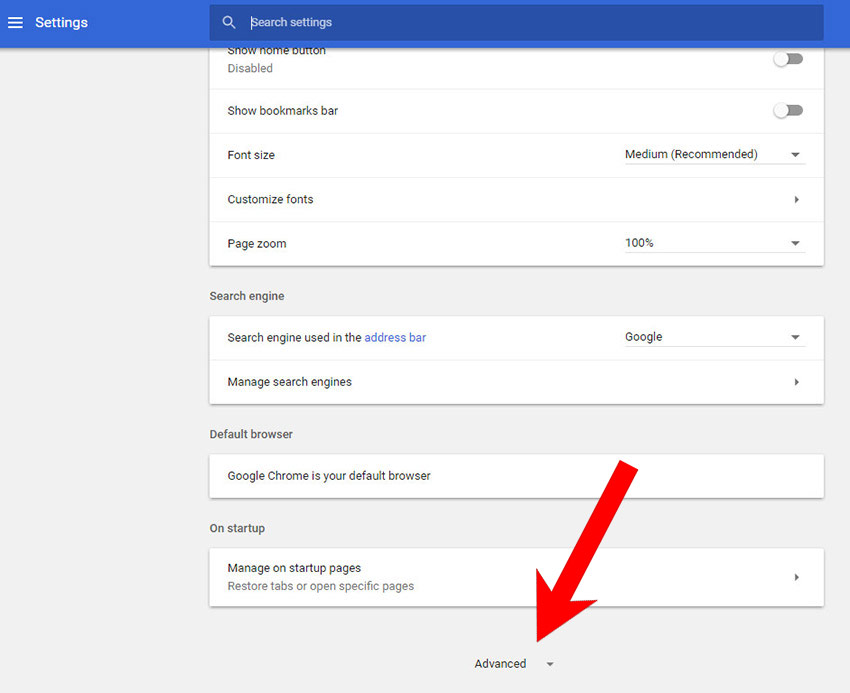
Task: Click Show bookmarks bar label
Action: (x=282, y=111)
